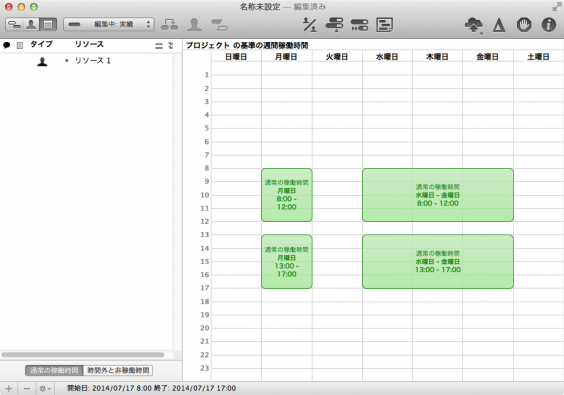This screenshot has width=564, height=395.
Task: Open the 編集中: 実績 baseline dropdown
Action: (109, 24)
